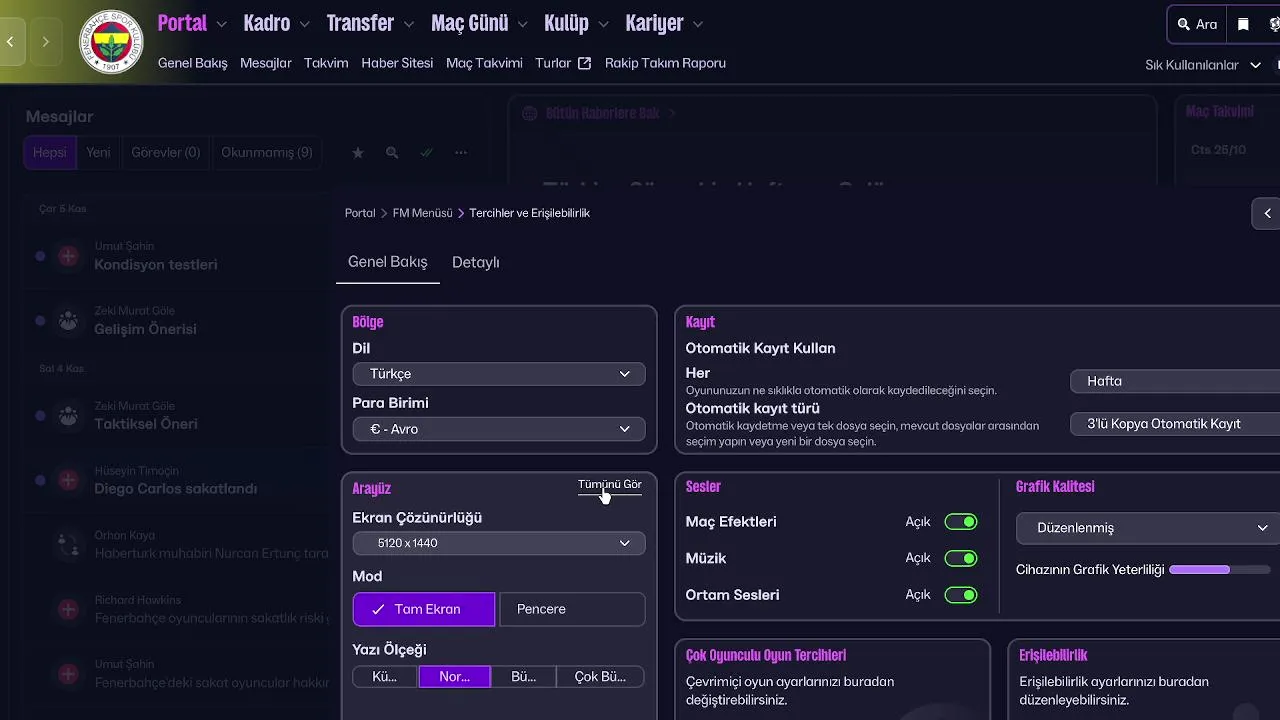
Task: Select the Yeni messages filter tab
Action: tap(98, 153)
